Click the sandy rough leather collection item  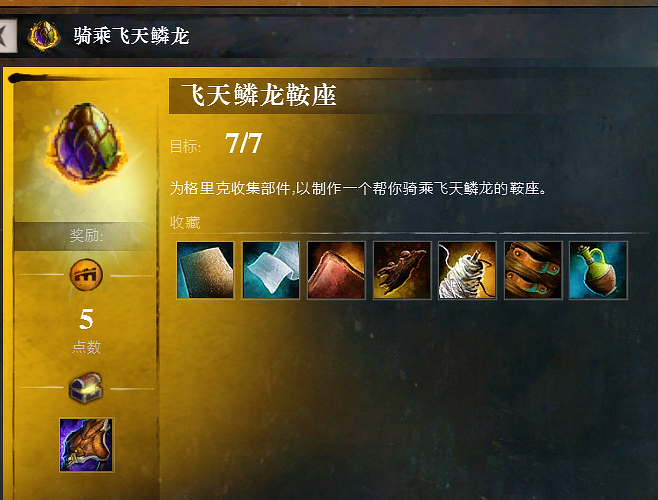tap(205, 270)
